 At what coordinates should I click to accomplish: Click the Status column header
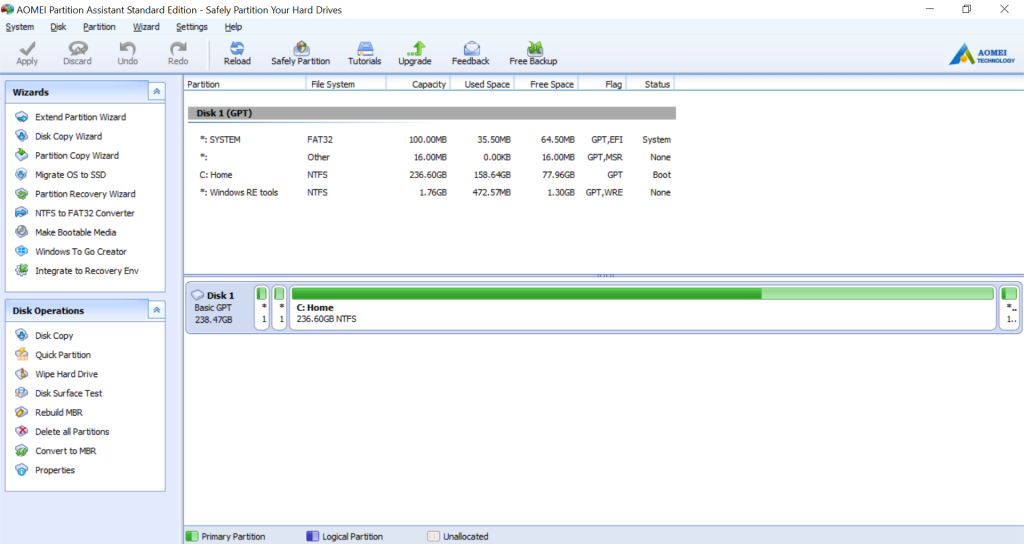tap(650, 84)
